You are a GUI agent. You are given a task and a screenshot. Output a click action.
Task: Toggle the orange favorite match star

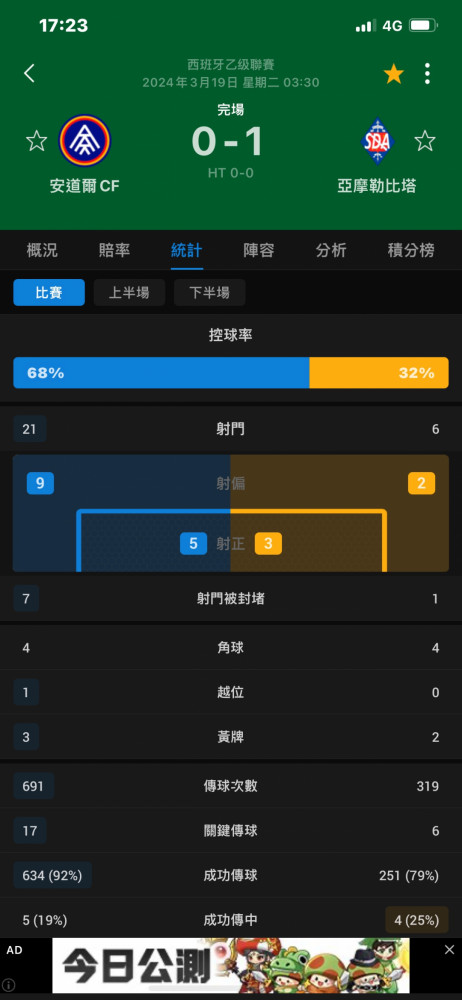pyautogui.click(x=394, y=74)
